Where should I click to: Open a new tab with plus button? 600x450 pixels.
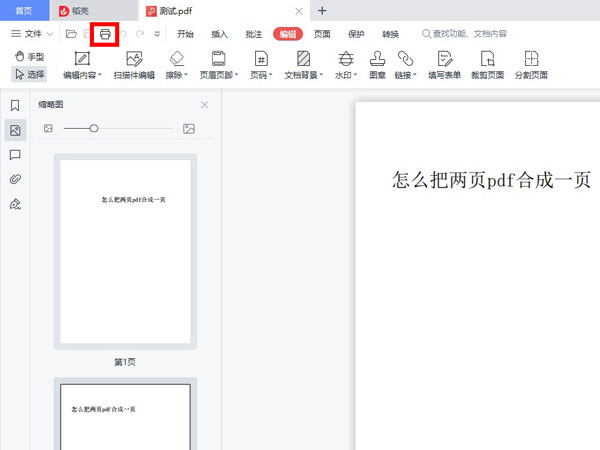(322, 11)
